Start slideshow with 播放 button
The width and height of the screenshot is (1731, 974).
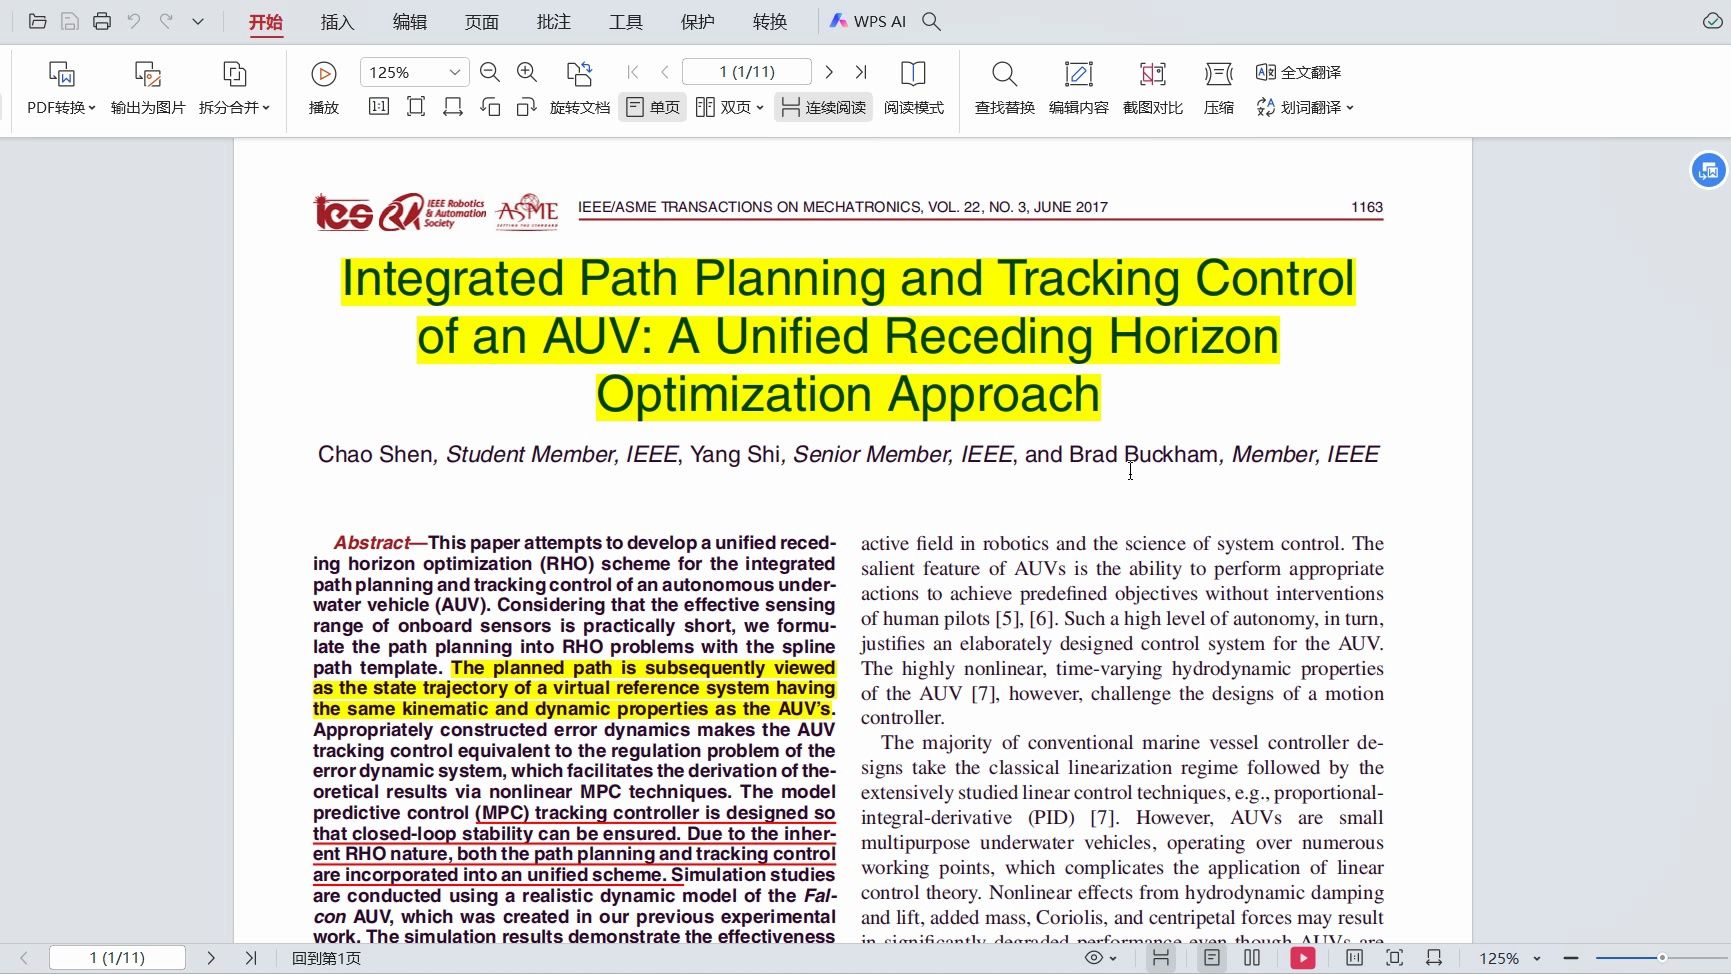click(323, 88)
